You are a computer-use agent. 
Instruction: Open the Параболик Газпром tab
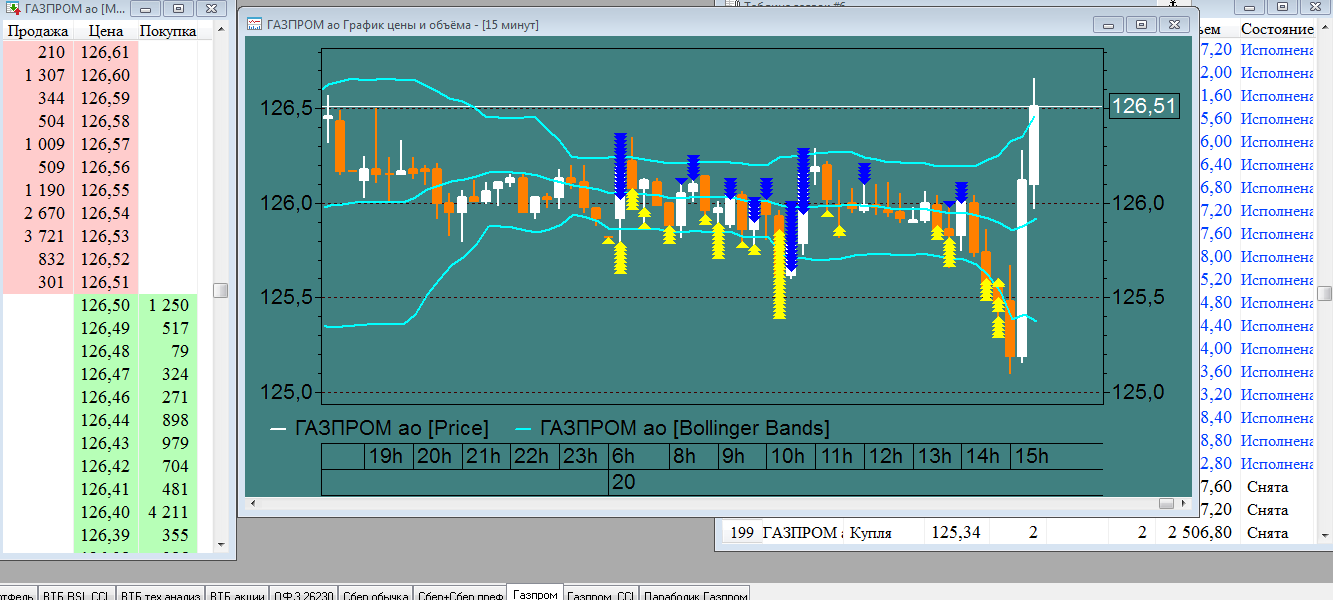[x=694, y=595]
